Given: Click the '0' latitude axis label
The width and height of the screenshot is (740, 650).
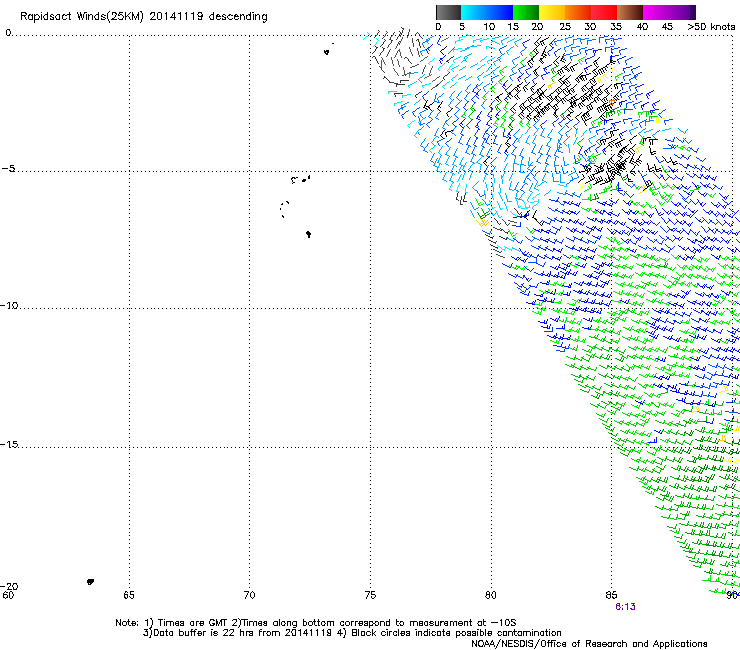Looking at the screenshot, I should tap(8, 33).
